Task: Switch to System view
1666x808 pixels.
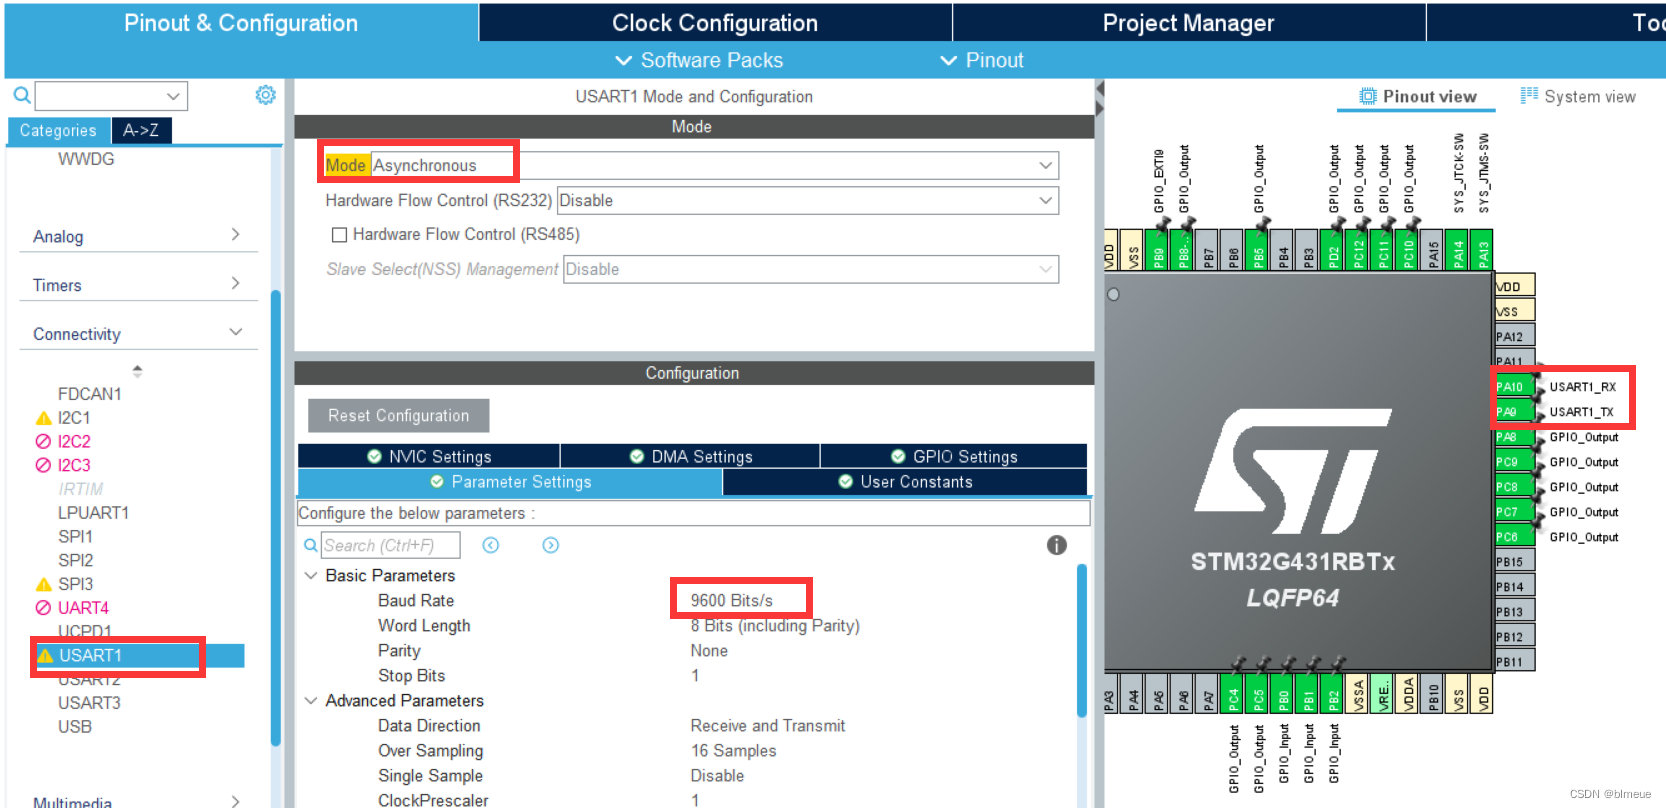Action: pos(1578,96)
